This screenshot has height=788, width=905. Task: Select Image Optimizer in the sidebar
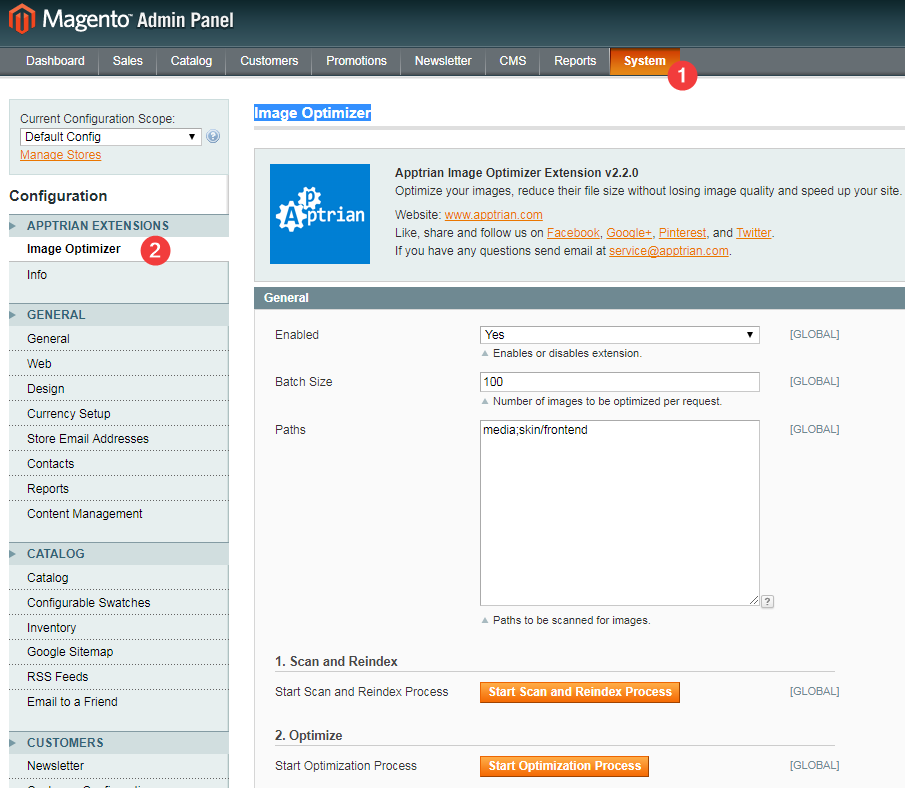click(74, 249)
